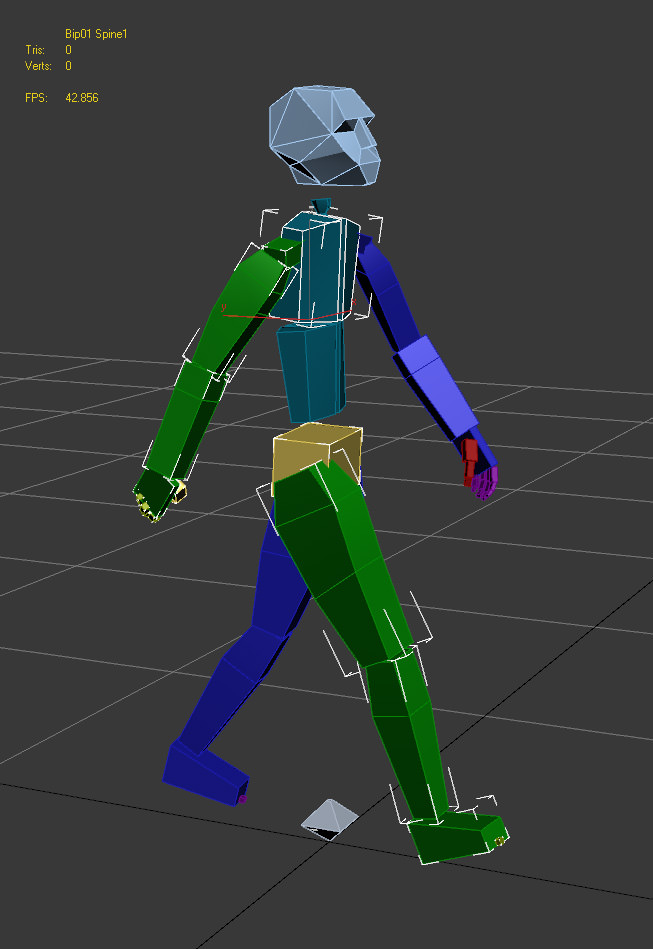Select the grey diamond helper on floor
Image resolution: width=653 pixels, height=949 pixels.
coord(330,819)
